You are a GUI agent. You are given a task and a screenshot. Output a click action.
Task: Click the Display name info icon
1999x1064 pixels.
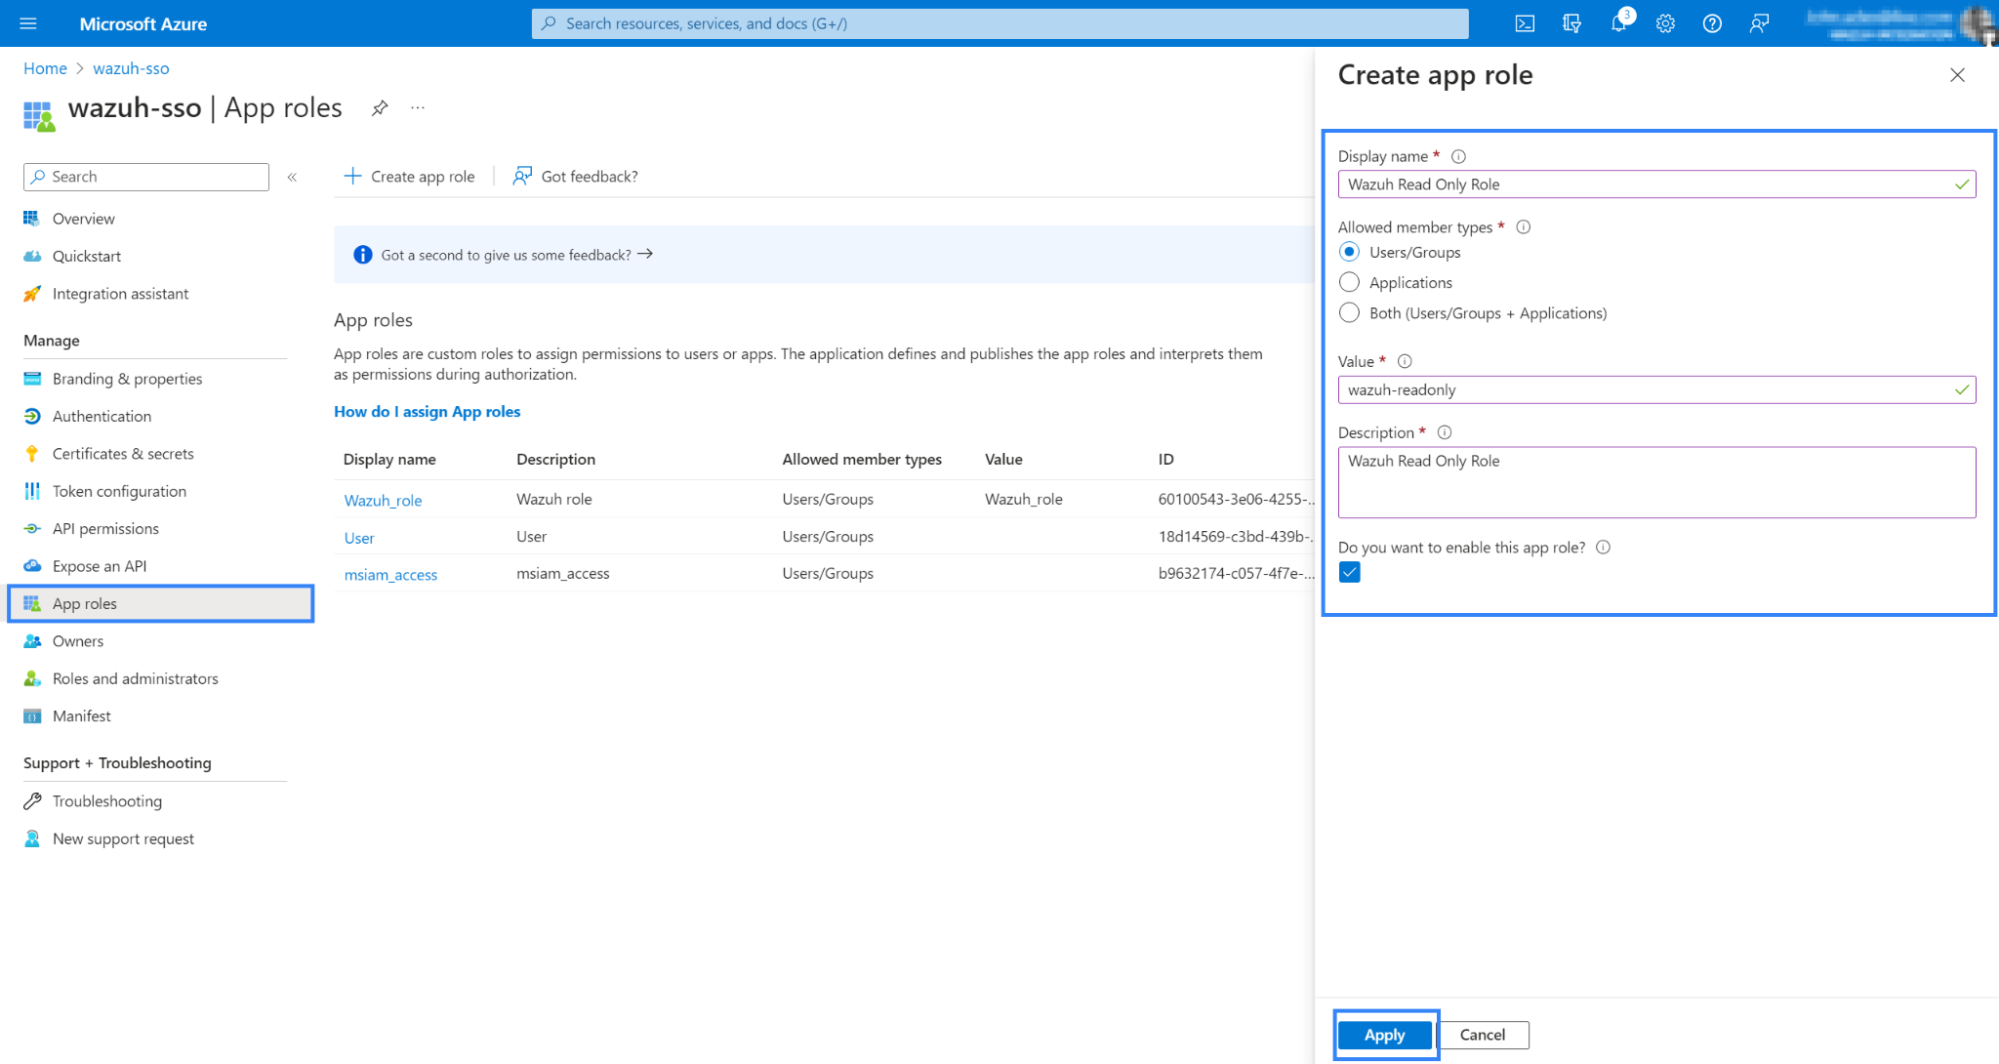tap(1458, 156)
